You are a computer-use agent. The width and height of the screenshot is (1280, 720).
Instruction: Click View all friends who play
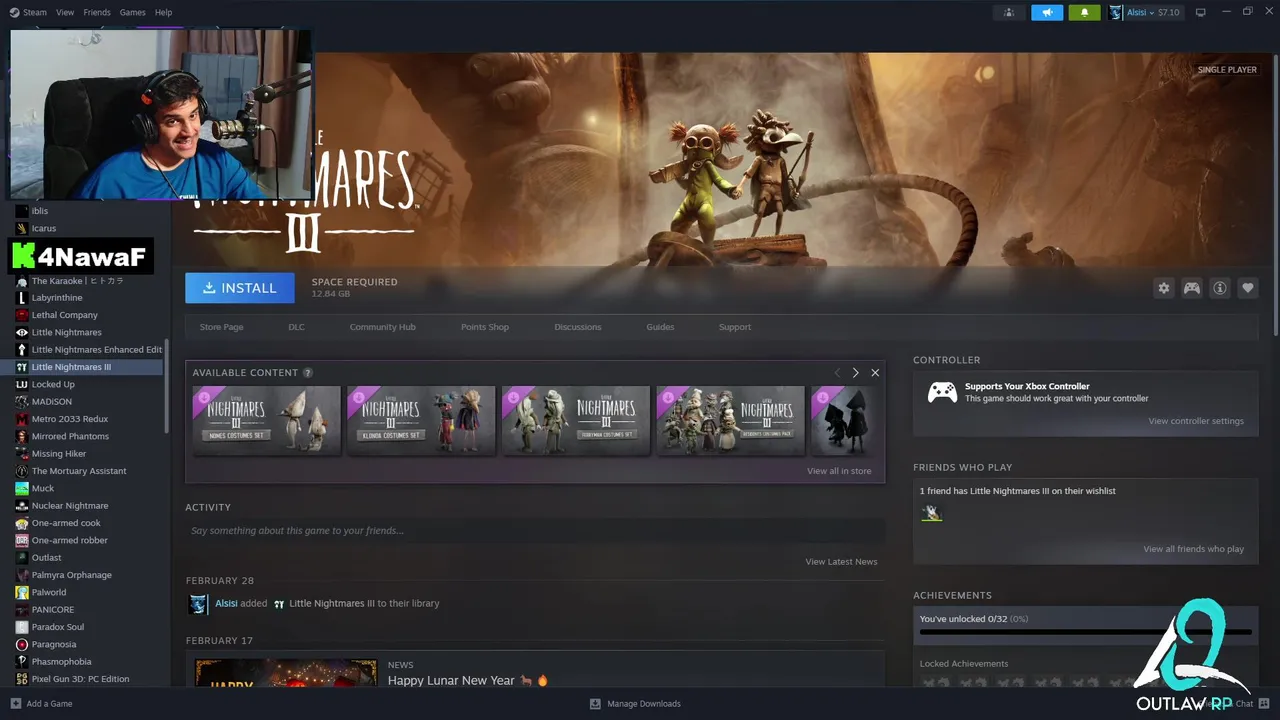[1194, 549]
